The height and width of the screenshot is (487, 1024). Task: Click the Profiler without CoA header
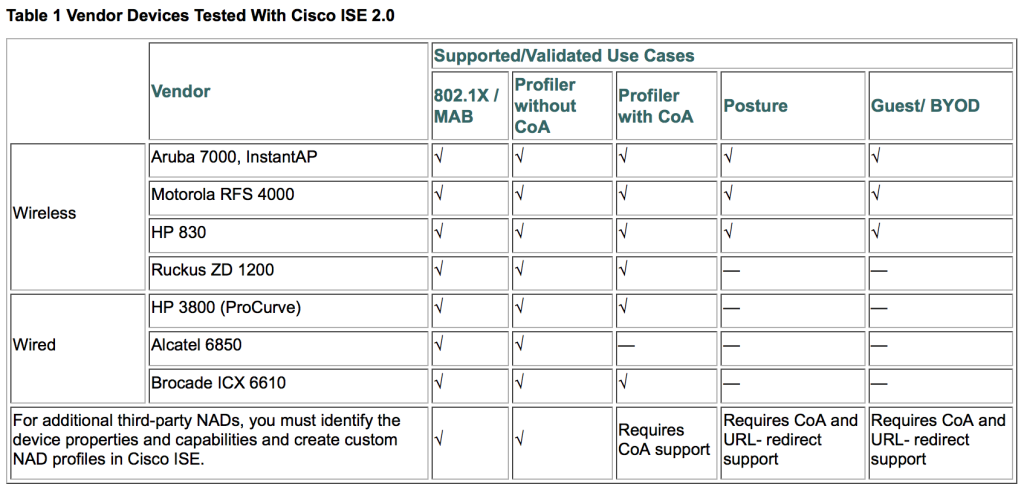[x=545, y=105]
